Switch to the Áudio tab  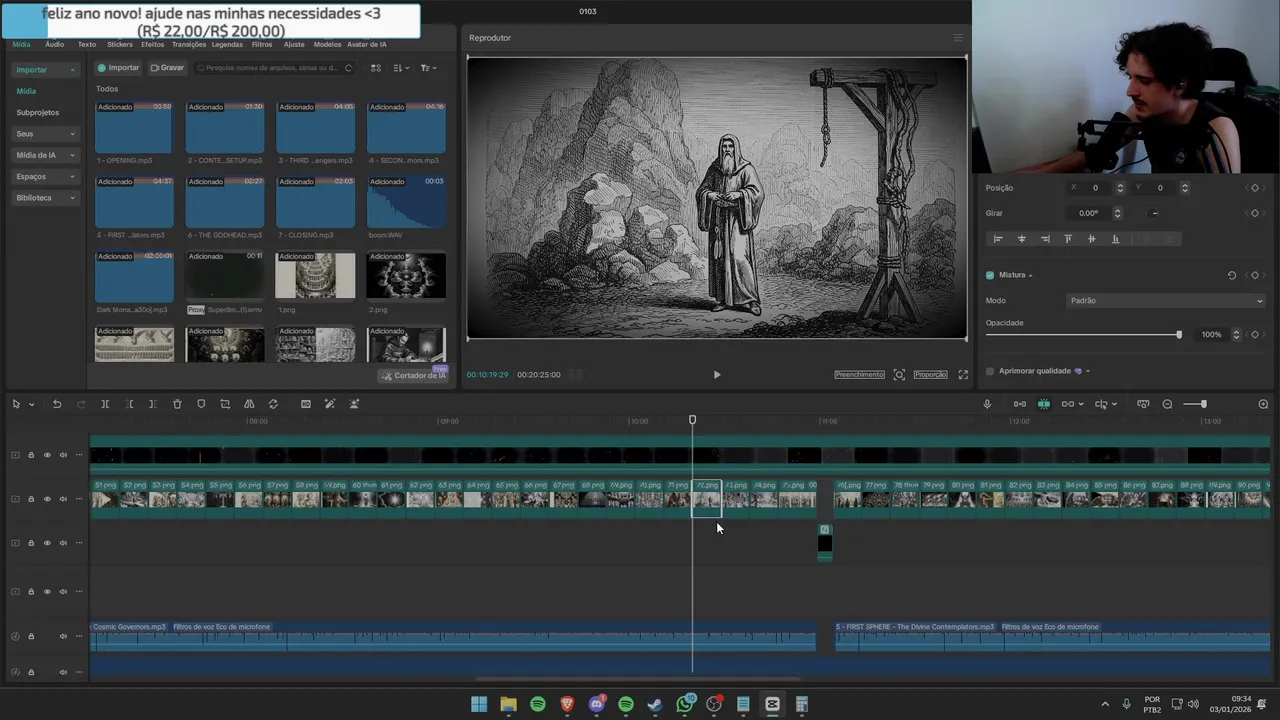(x=54, y=44)
